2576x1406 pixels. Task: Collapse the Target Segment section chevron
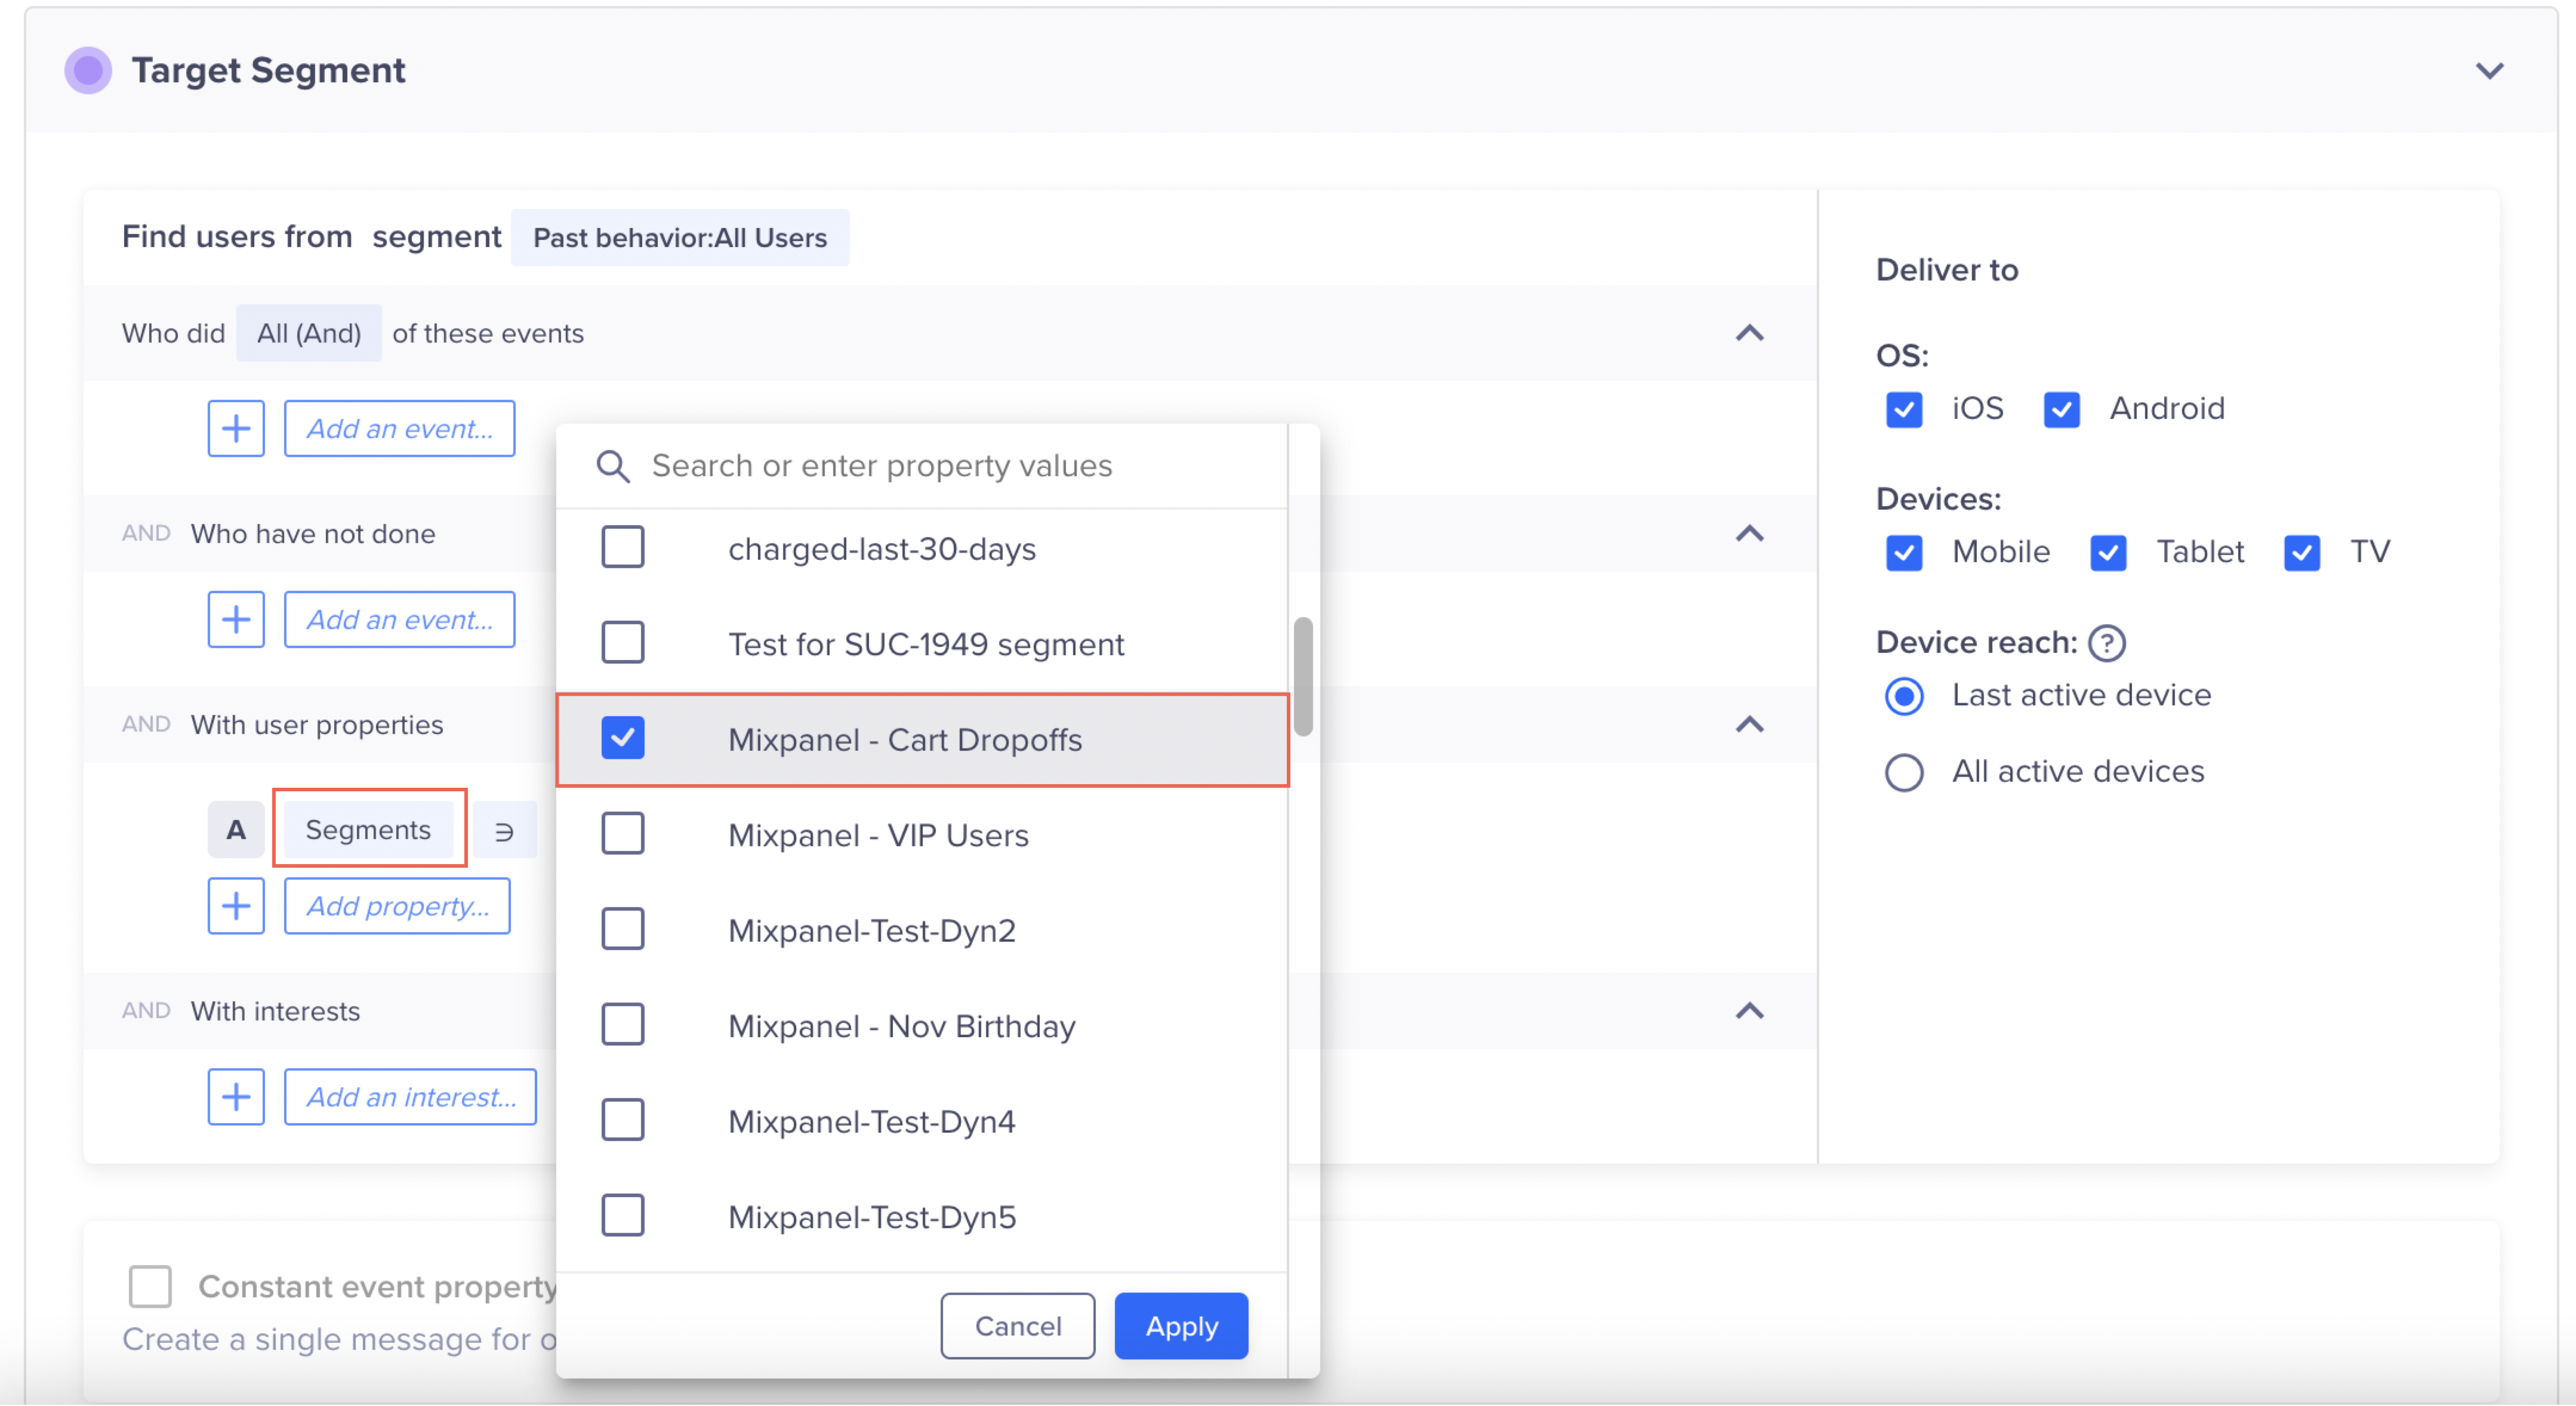point(2490,70)
